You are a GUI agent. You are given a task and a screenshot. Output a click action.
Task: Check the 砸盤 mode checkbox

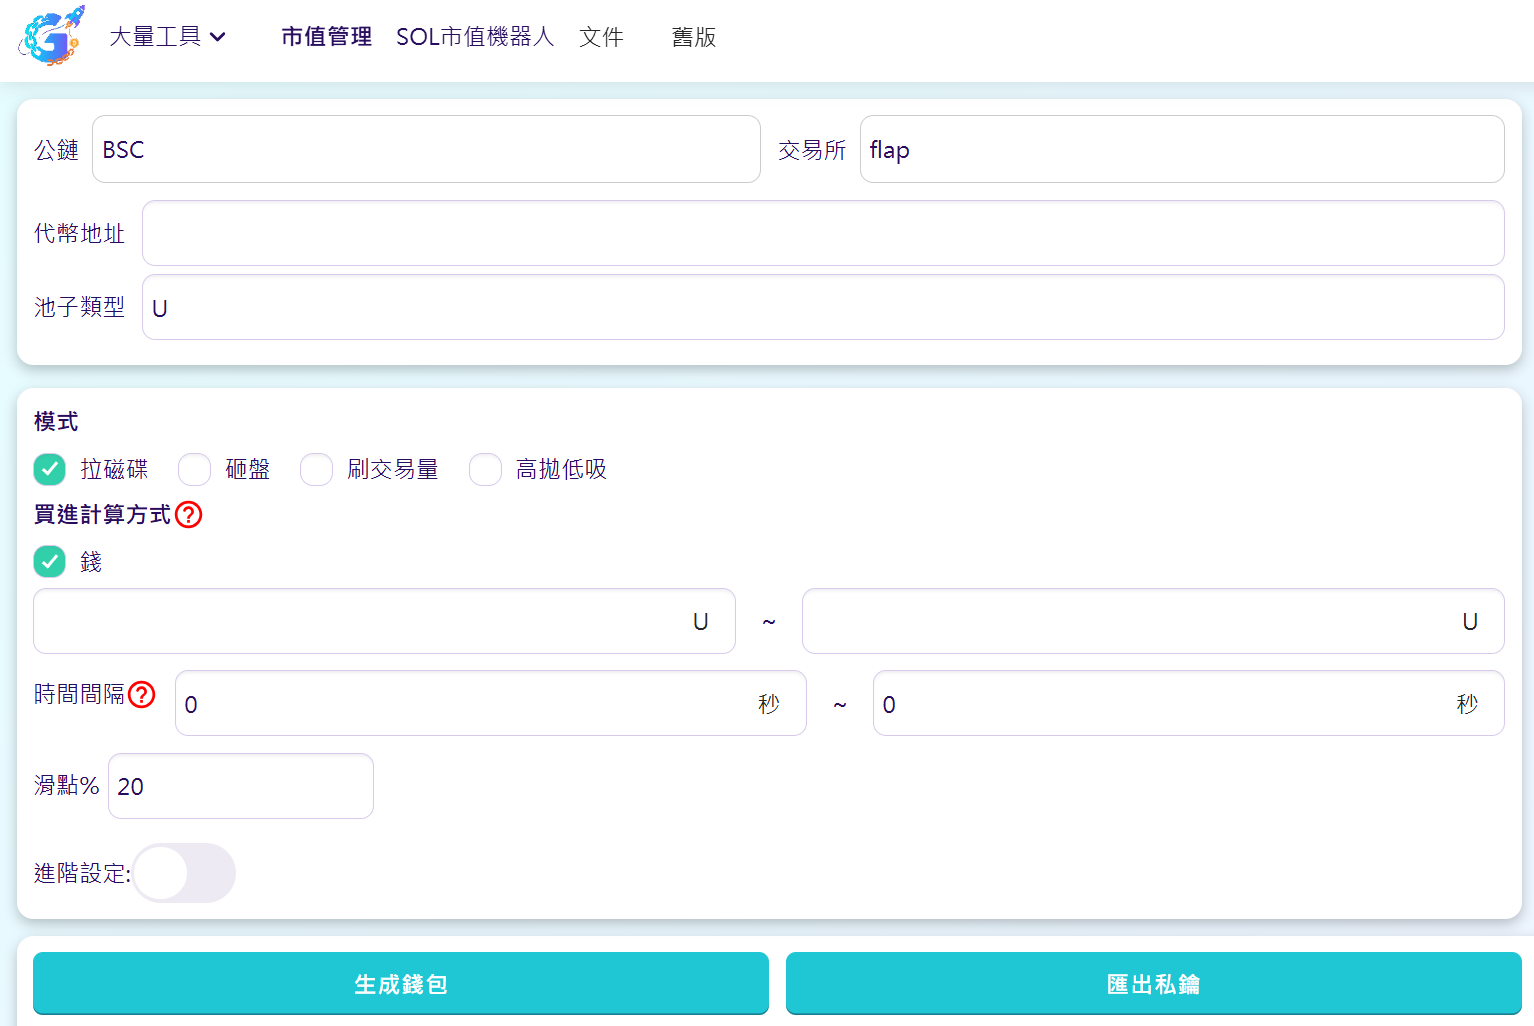click(x=195, y=469)
